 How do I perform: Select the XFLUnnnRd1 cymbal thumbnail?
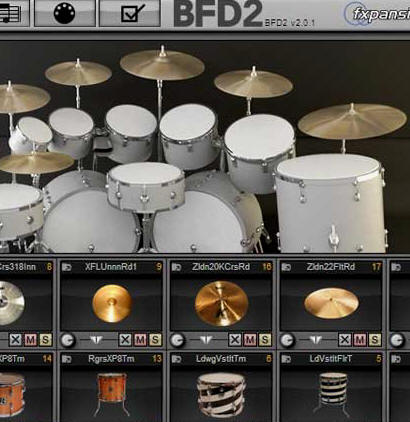click(x=112, y=303)
